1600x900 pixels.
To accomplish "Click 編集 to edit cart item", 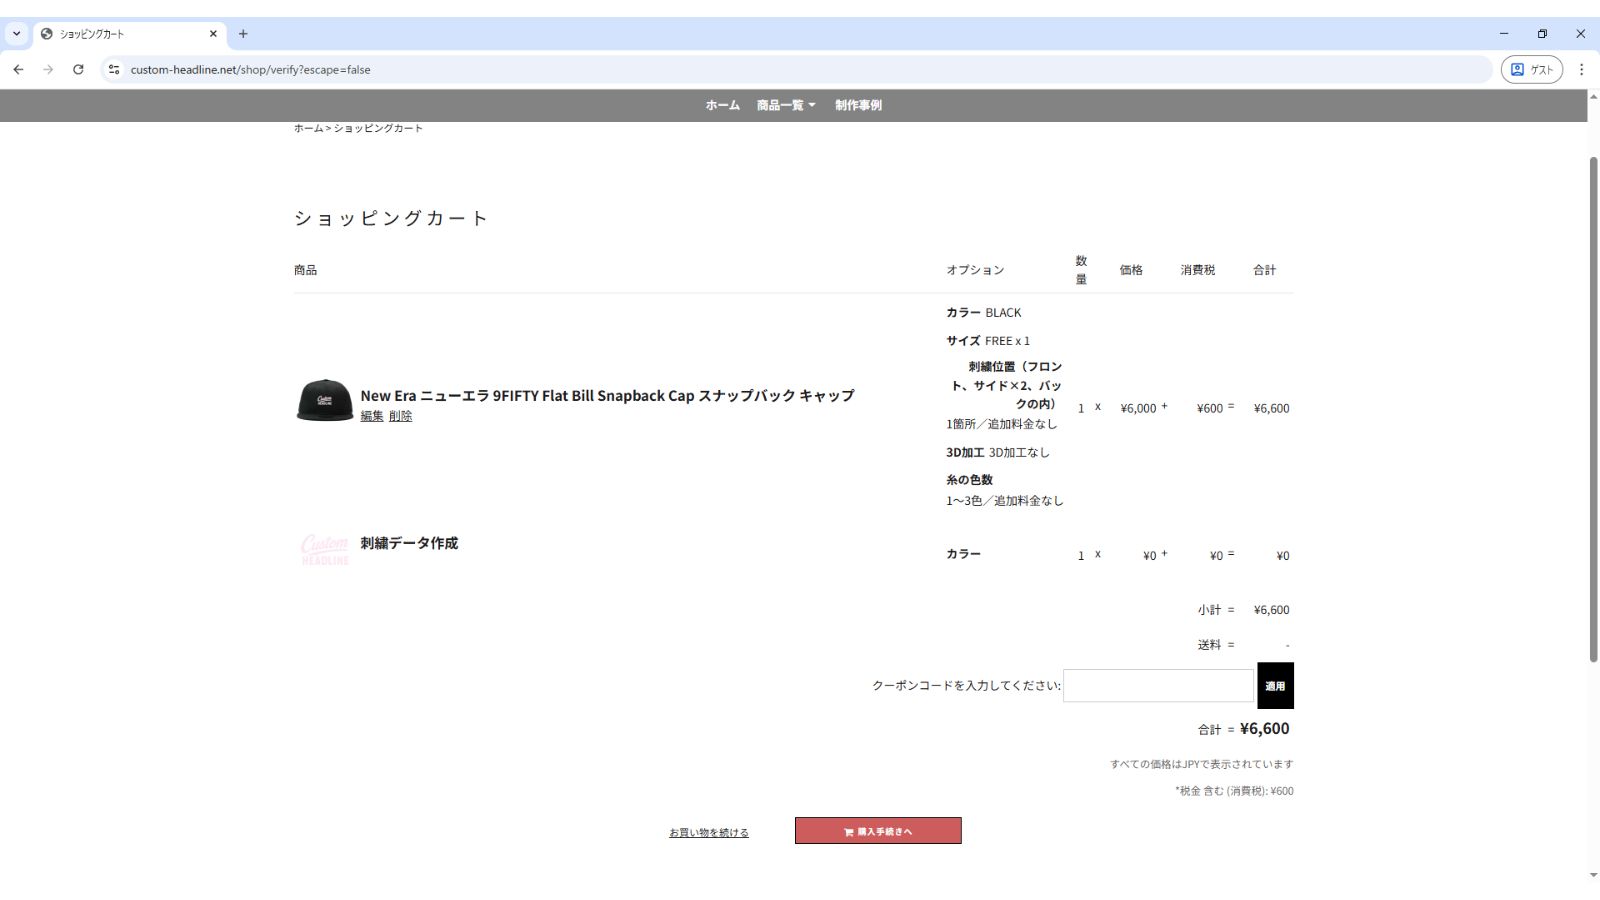I will coord(371,417).
